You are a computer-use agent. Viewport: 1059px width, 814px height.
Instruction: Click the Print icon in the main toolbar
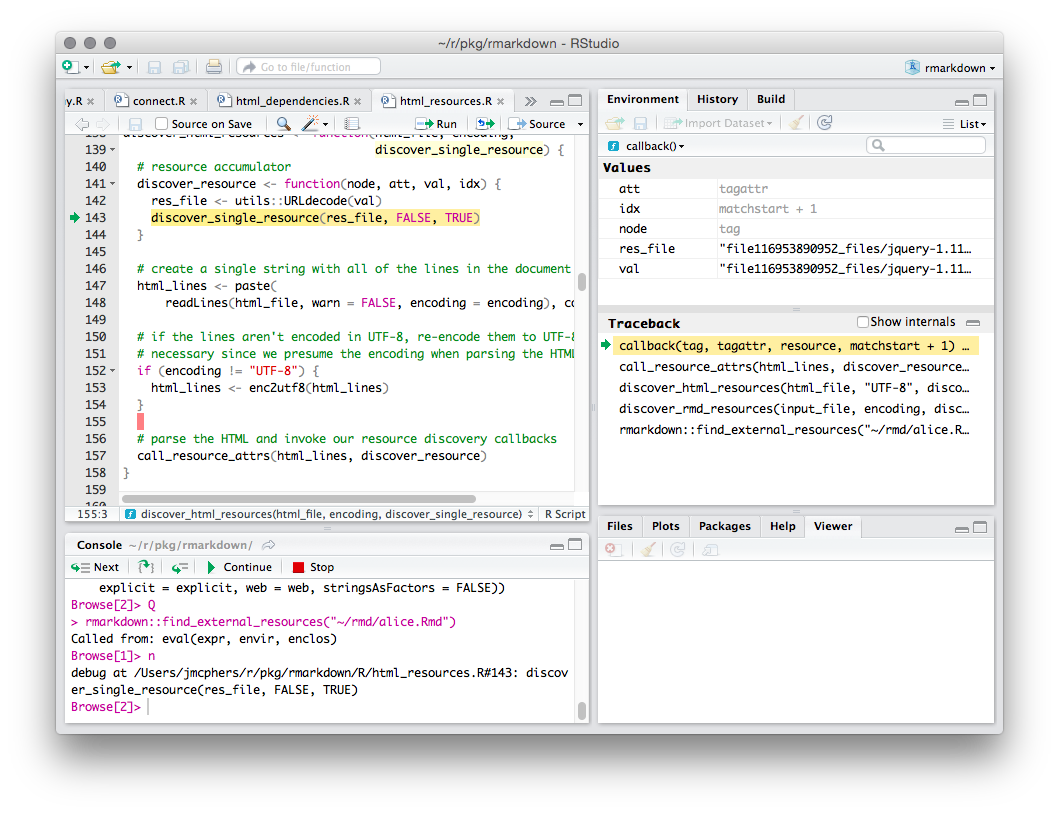coord(214,66)
